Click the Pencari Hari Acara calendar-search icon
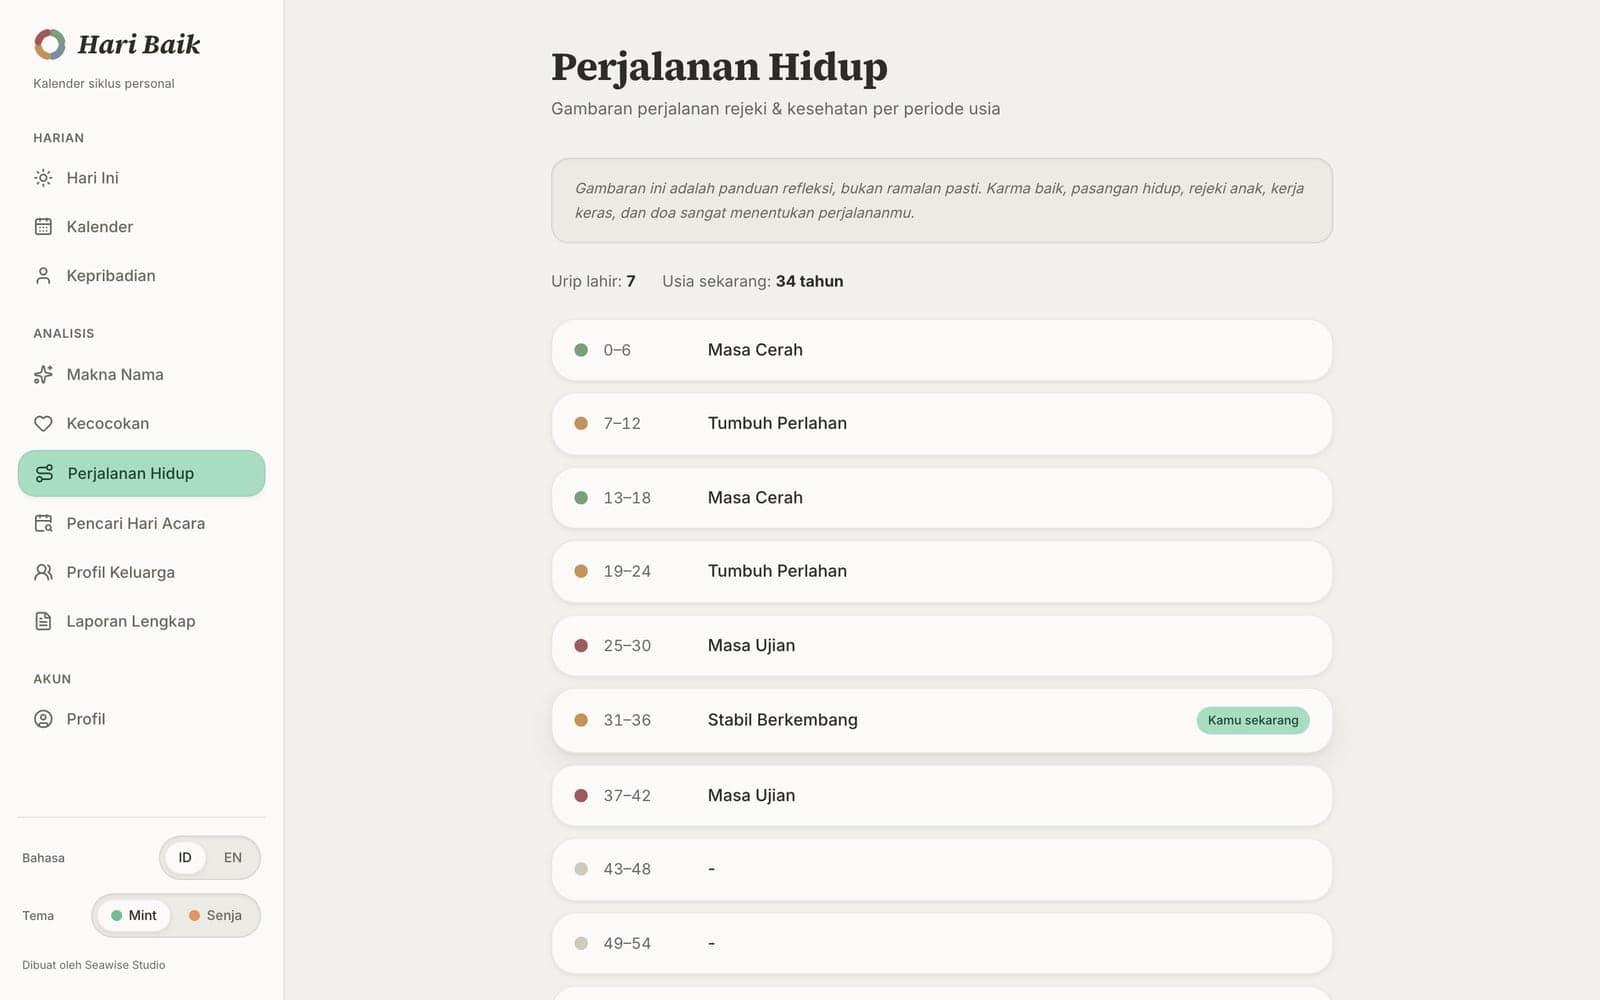1600x1000 pixels. (43, 523)
